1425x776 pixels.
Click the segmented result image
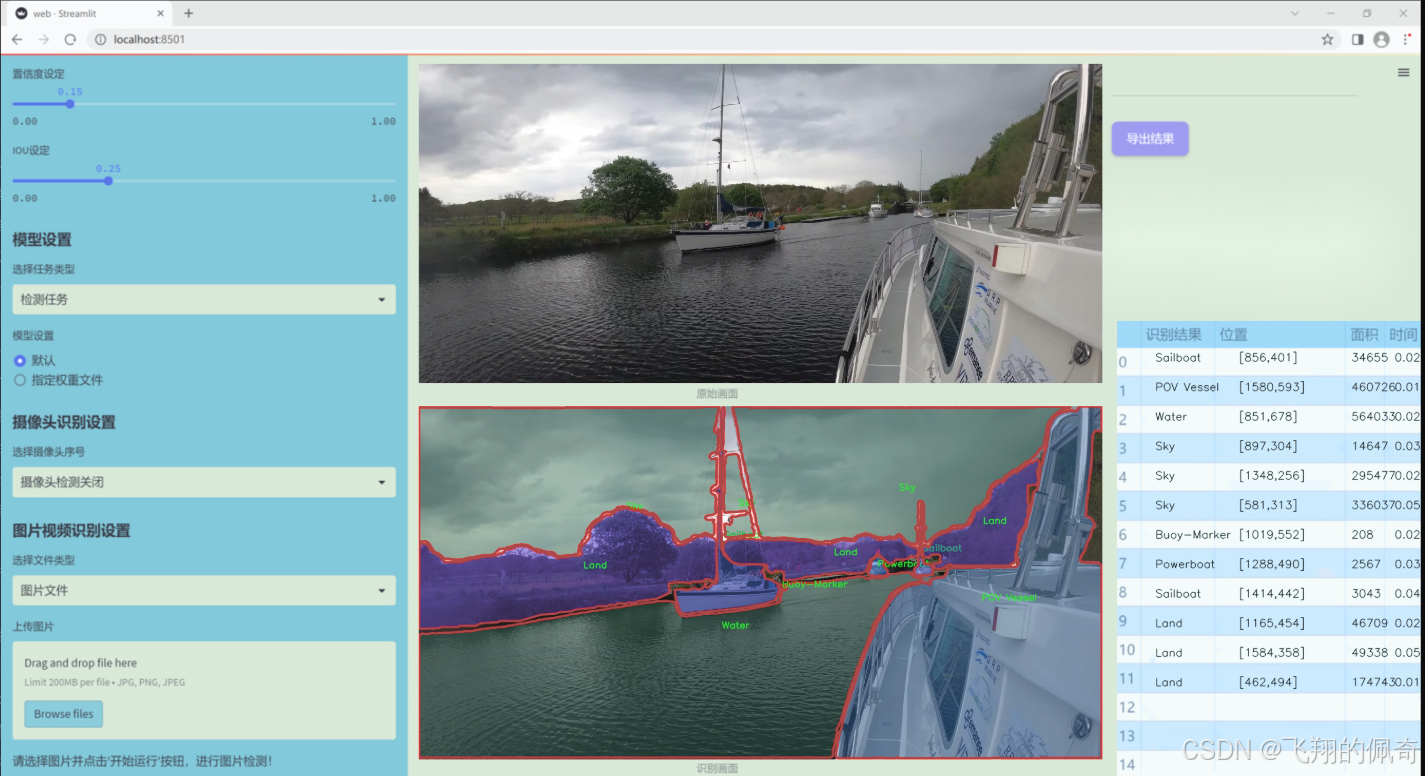(x=760, y=582)
